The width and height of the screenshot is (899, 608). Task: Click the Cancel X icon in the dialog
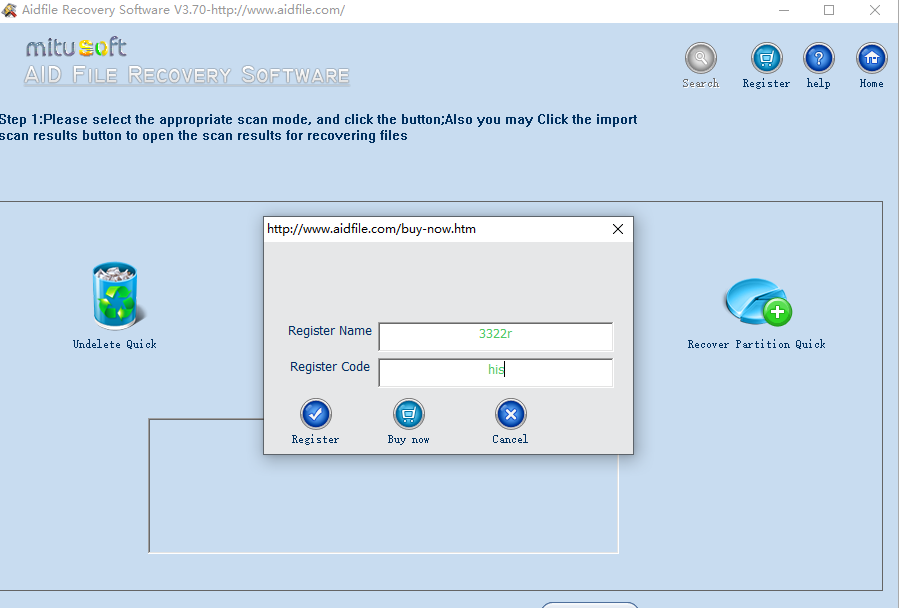(510, 414)
